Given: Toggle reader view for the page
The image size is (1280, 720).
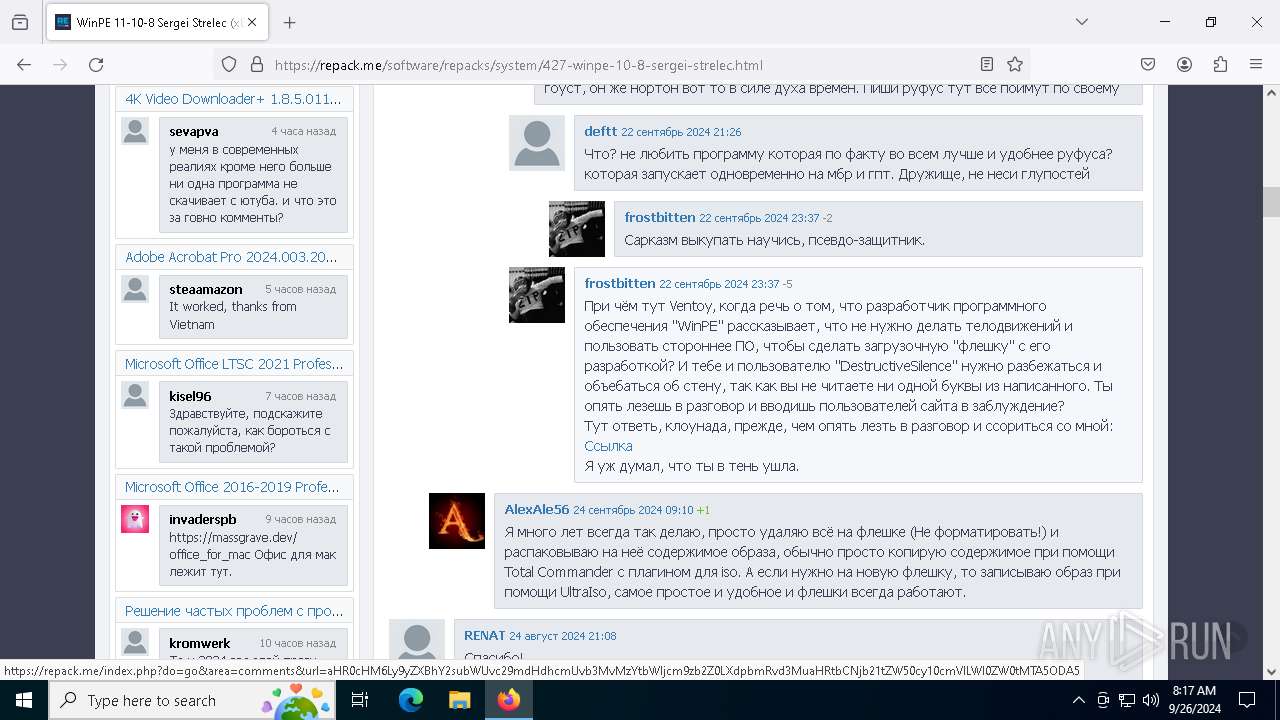Looking at the screenshot, I should tap(987, 64).
